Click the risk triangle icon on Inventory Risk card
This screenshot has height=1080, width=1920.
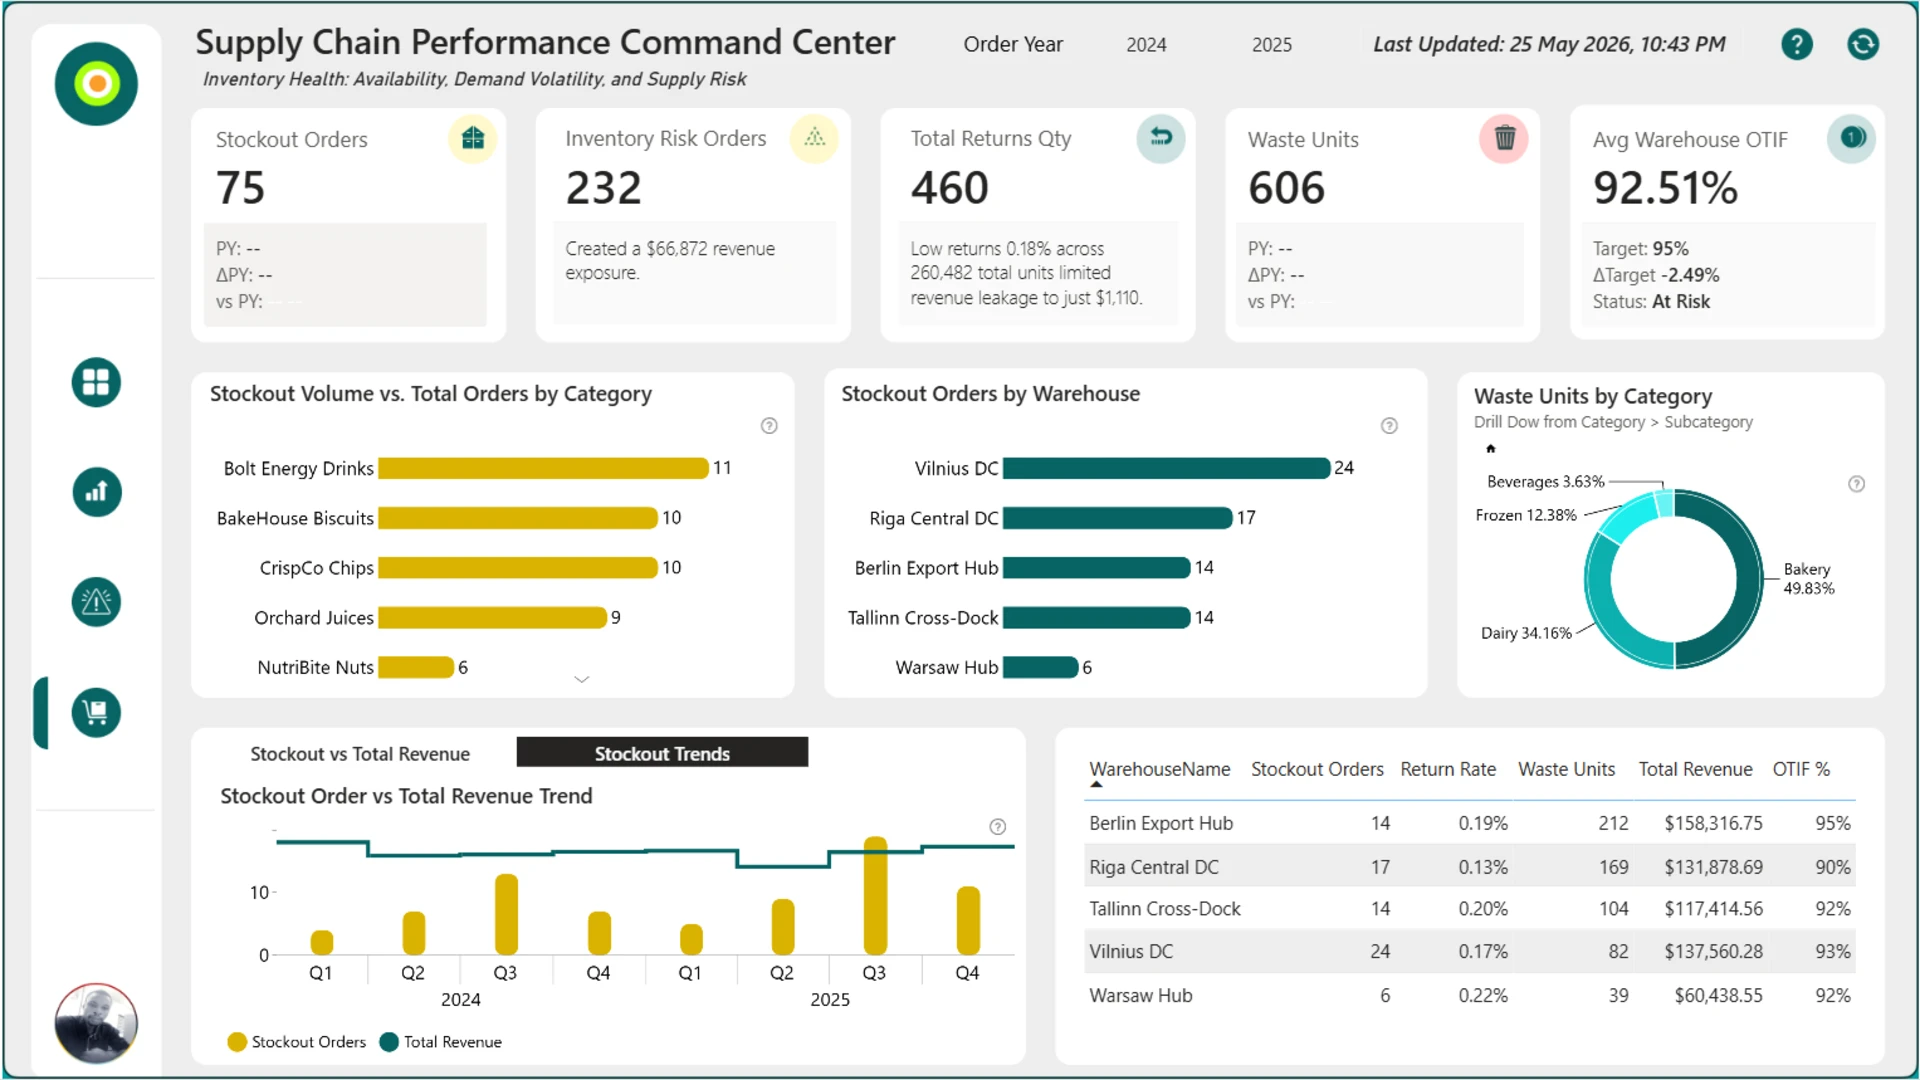(815, 138)
